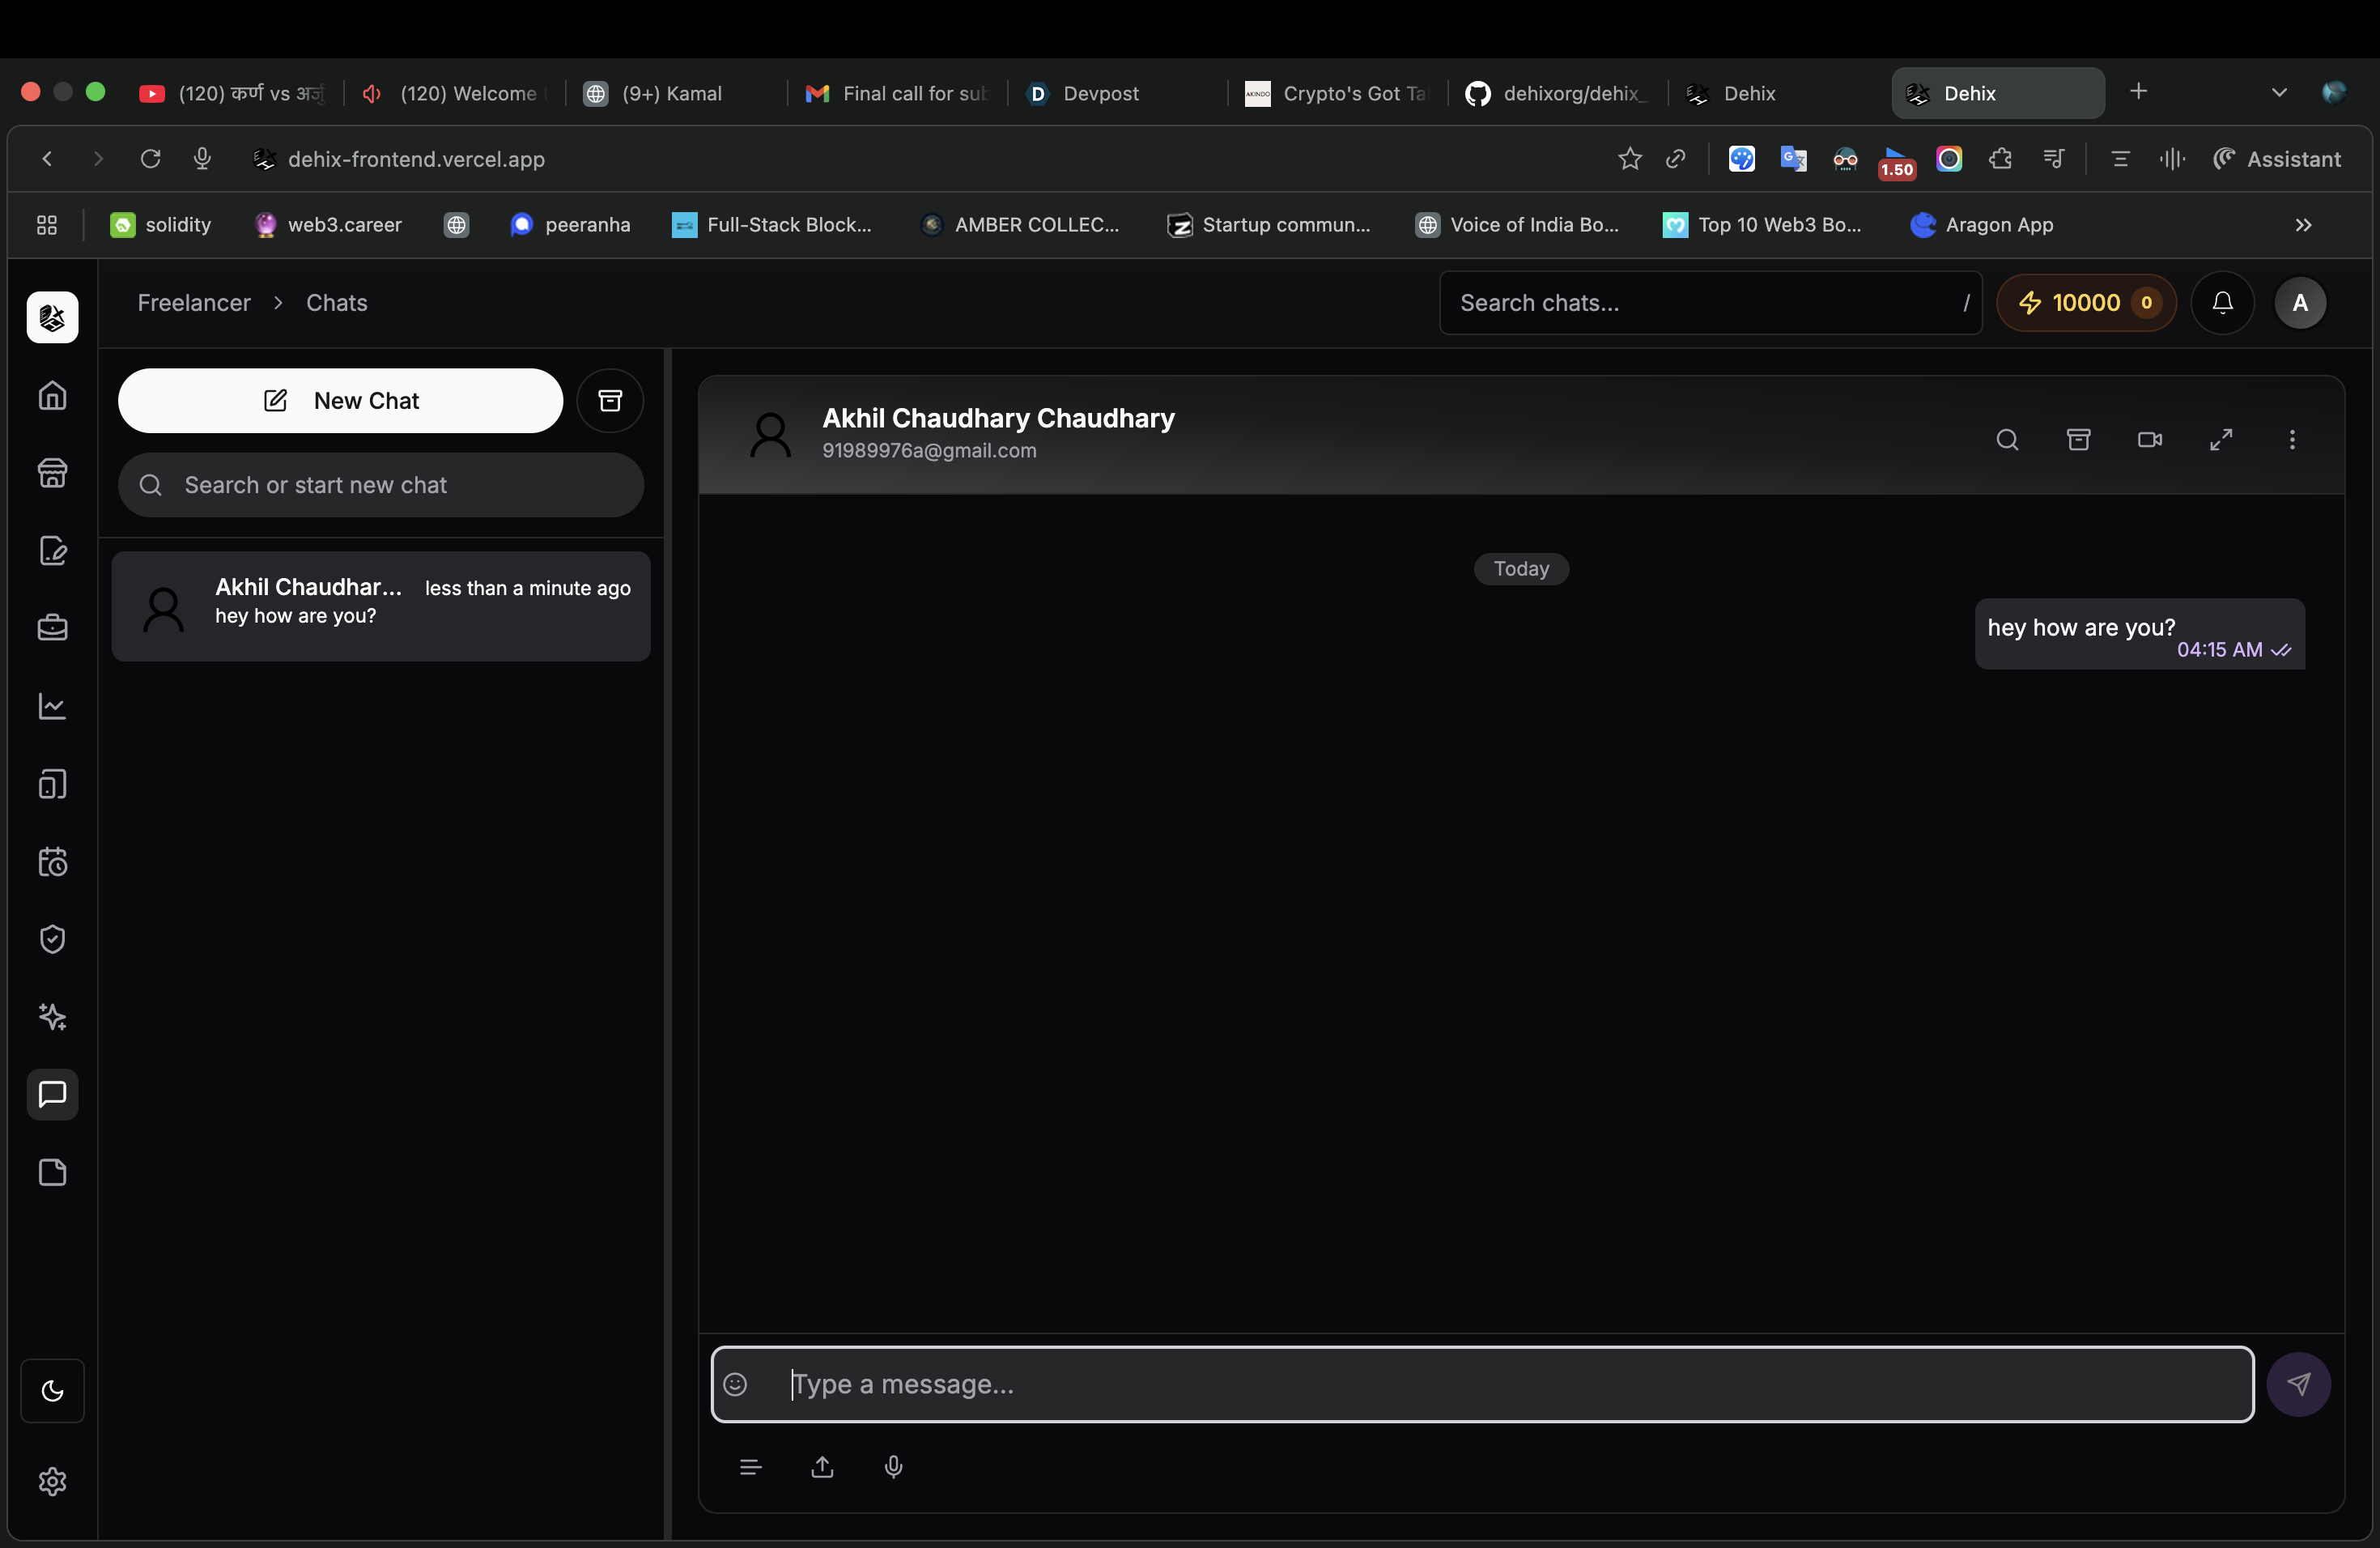Image resolution: width=2380 pixels, height=1548 pixels.
Task: Click the upload file icon below message box
Action: pos(822,1467)
